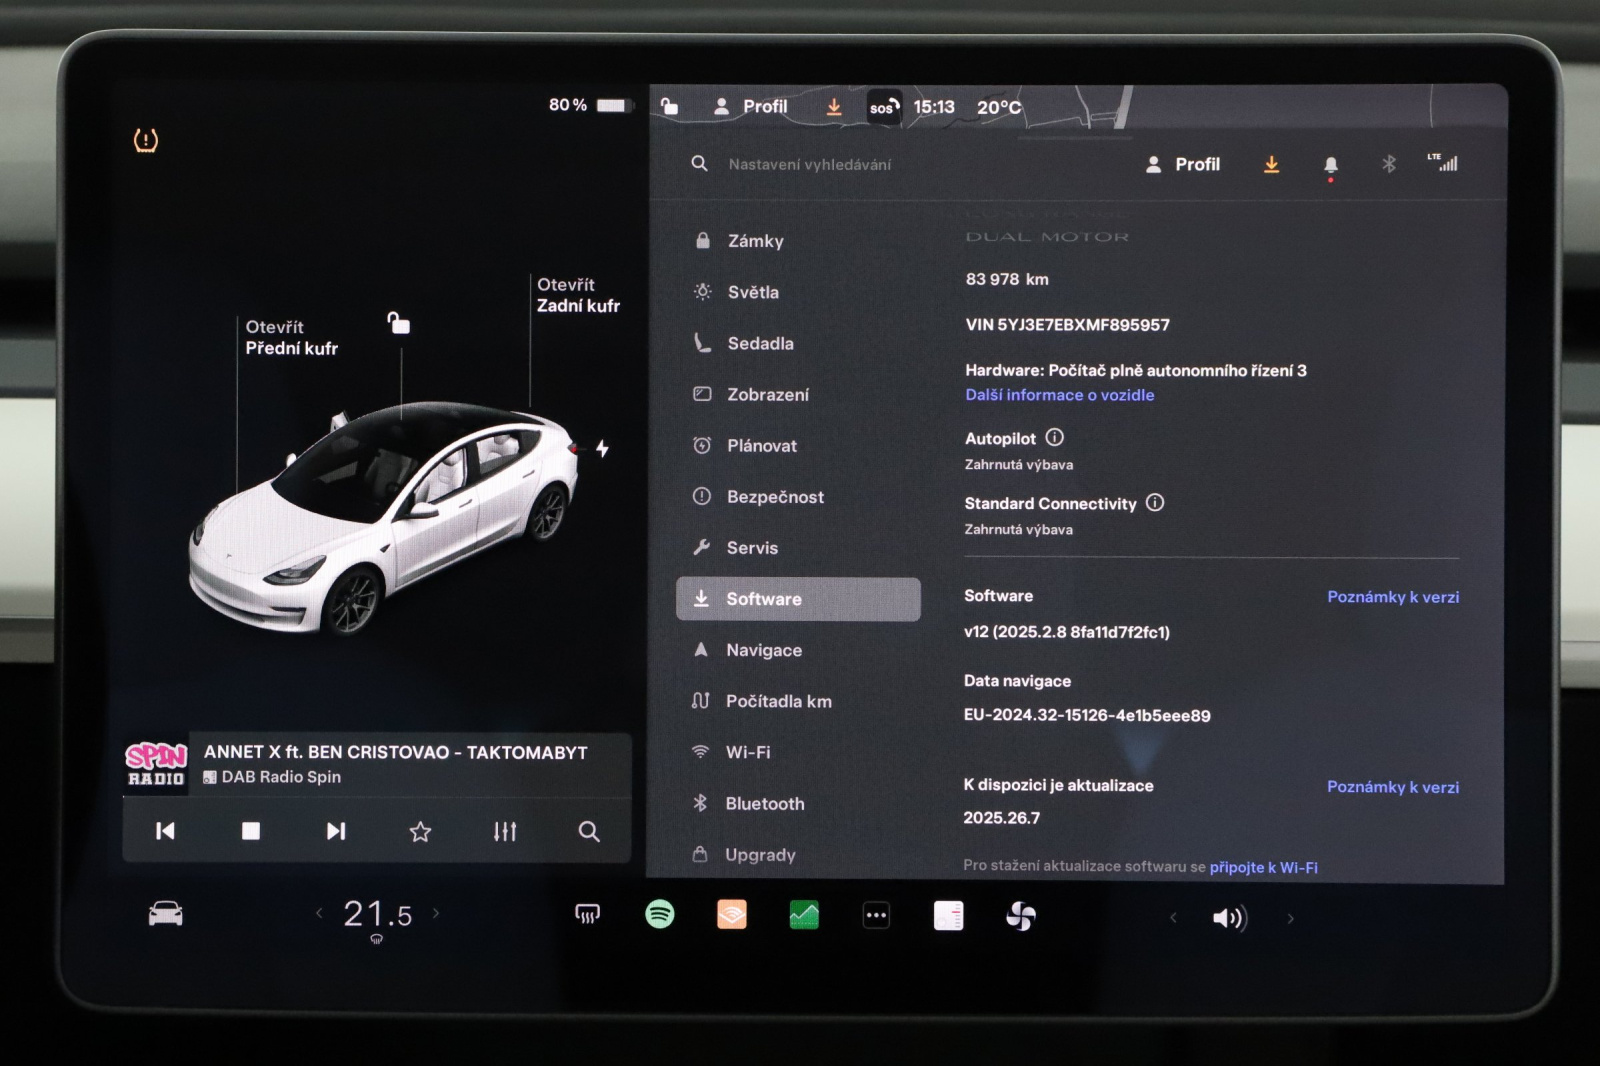Tap the speaker volume icon
Viewport: 1600px width, 1066px height.
(1229, 918)
